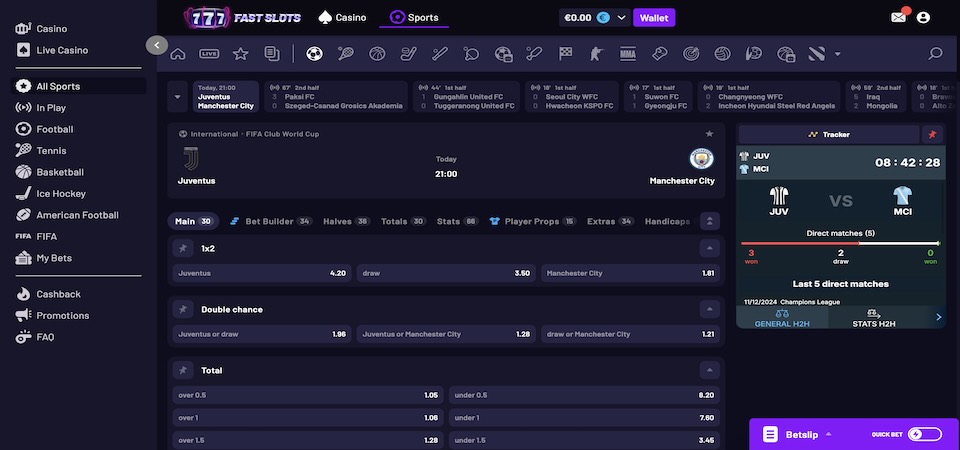This screenshot has width=960, height=450.
Task: Select over 0.5 total odds
Action: click(308, 396)
